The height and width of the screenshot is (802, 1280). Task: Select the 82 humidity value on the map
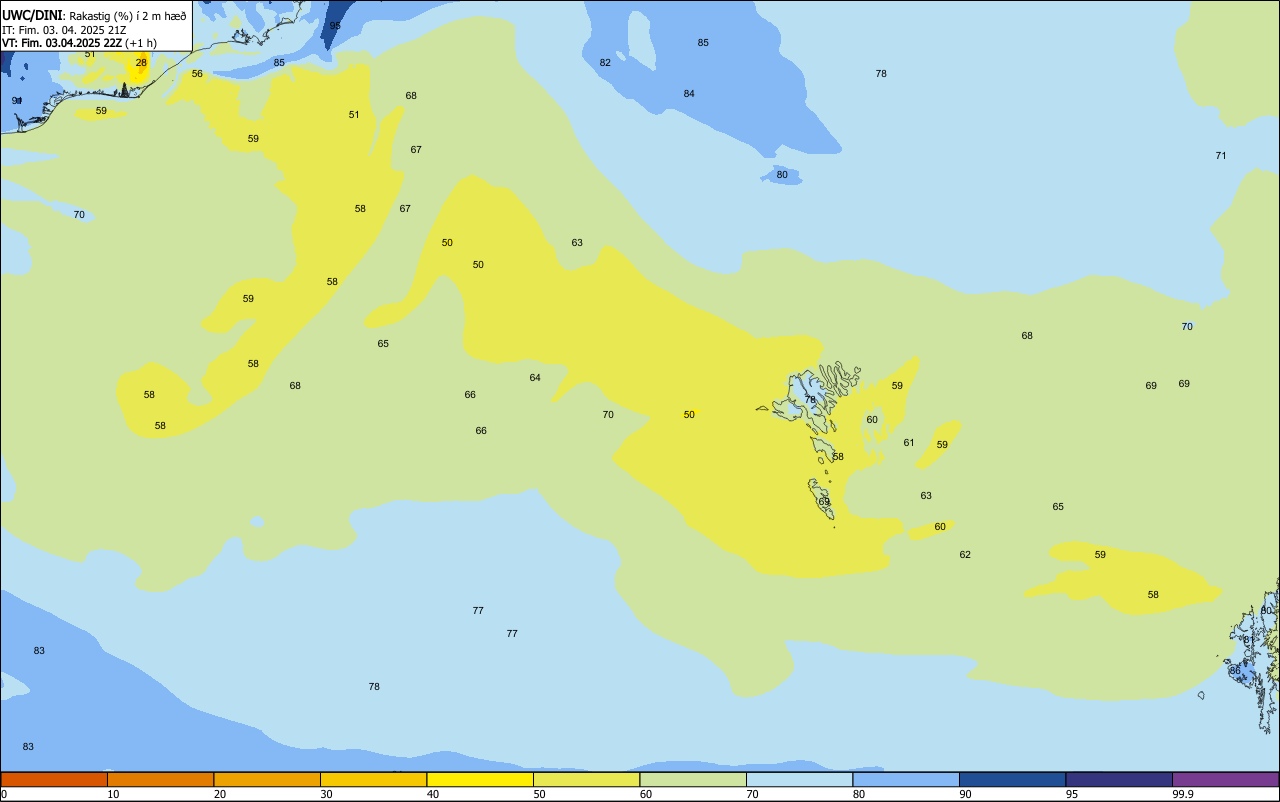point(605,62)
